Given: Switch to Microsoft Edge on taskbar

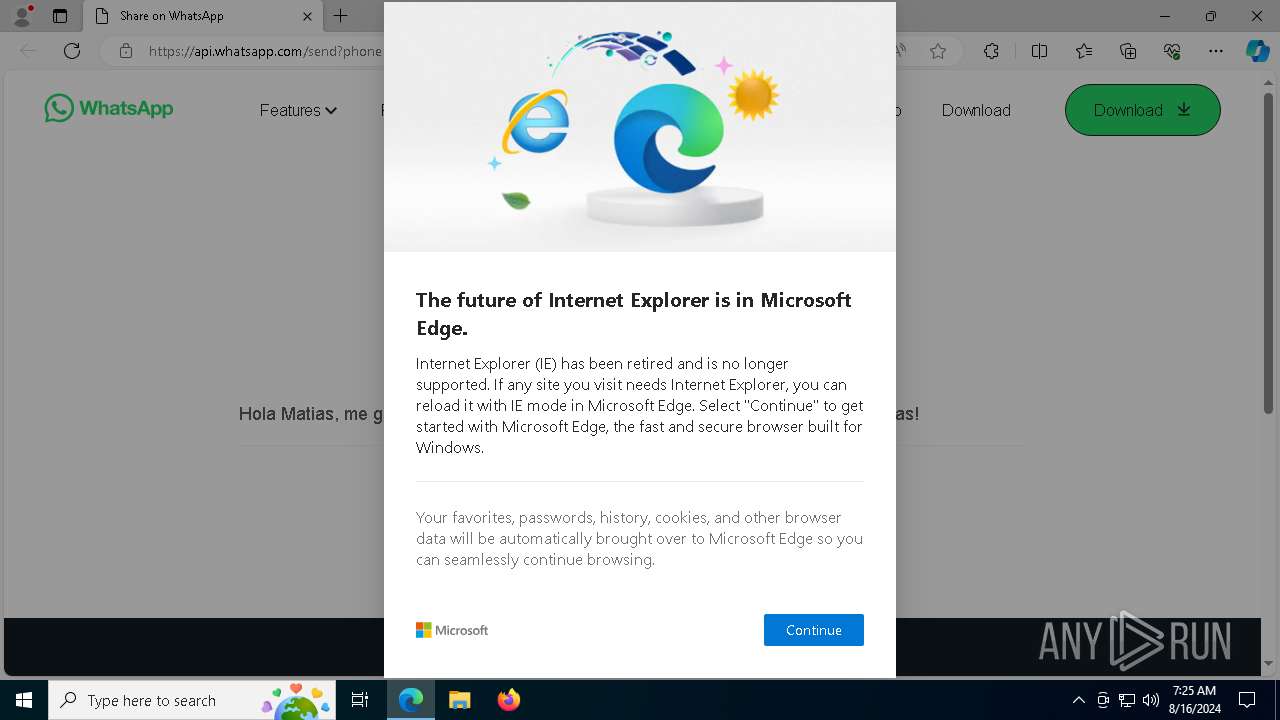Looking at the screenshot, I should click(x=411, y=700).
